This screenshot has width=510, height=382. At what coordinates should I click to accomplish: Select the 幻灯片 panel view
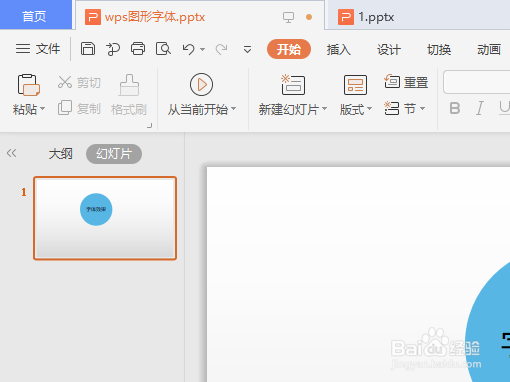coord(114,154)
